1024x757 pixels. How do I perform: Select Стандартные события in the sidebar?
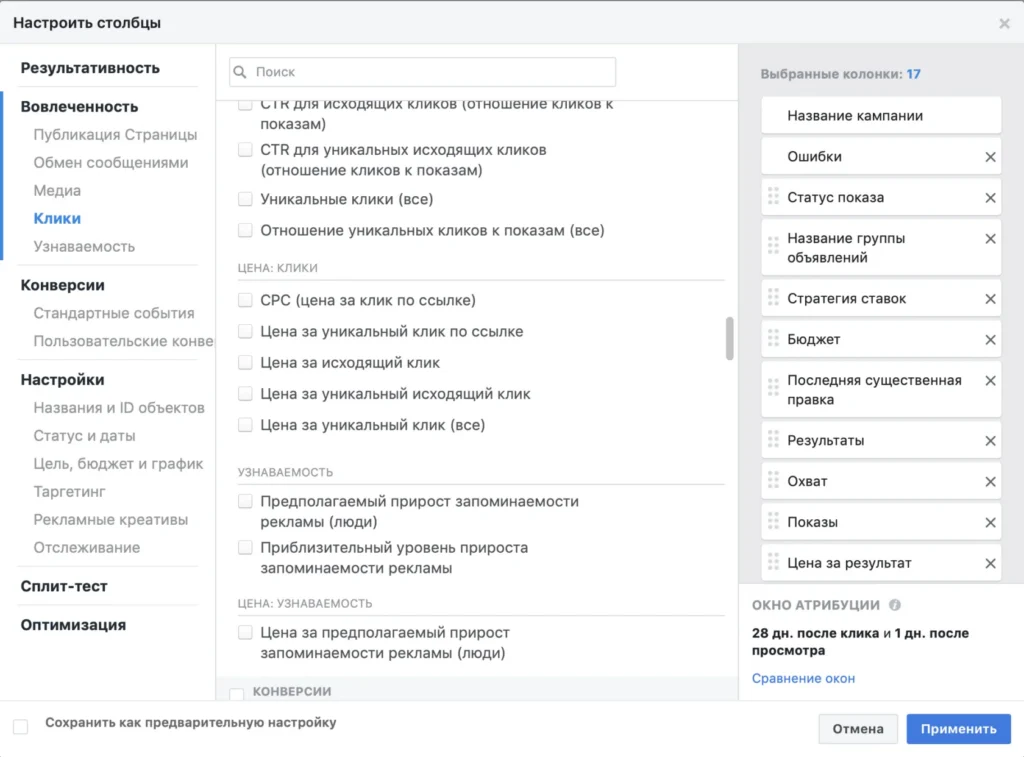point(114,314)
